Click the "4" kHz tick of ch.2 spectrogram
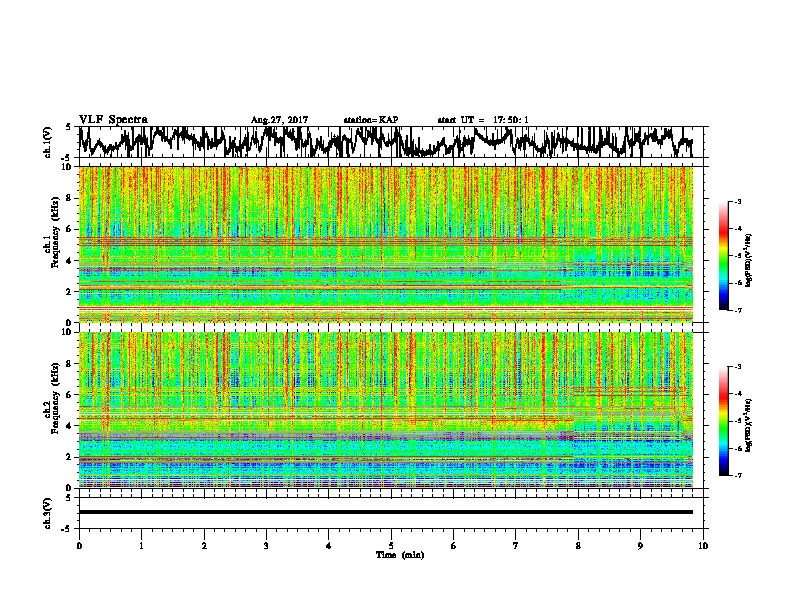This screenshot has width=792, height=612. (x=68, y=426)
